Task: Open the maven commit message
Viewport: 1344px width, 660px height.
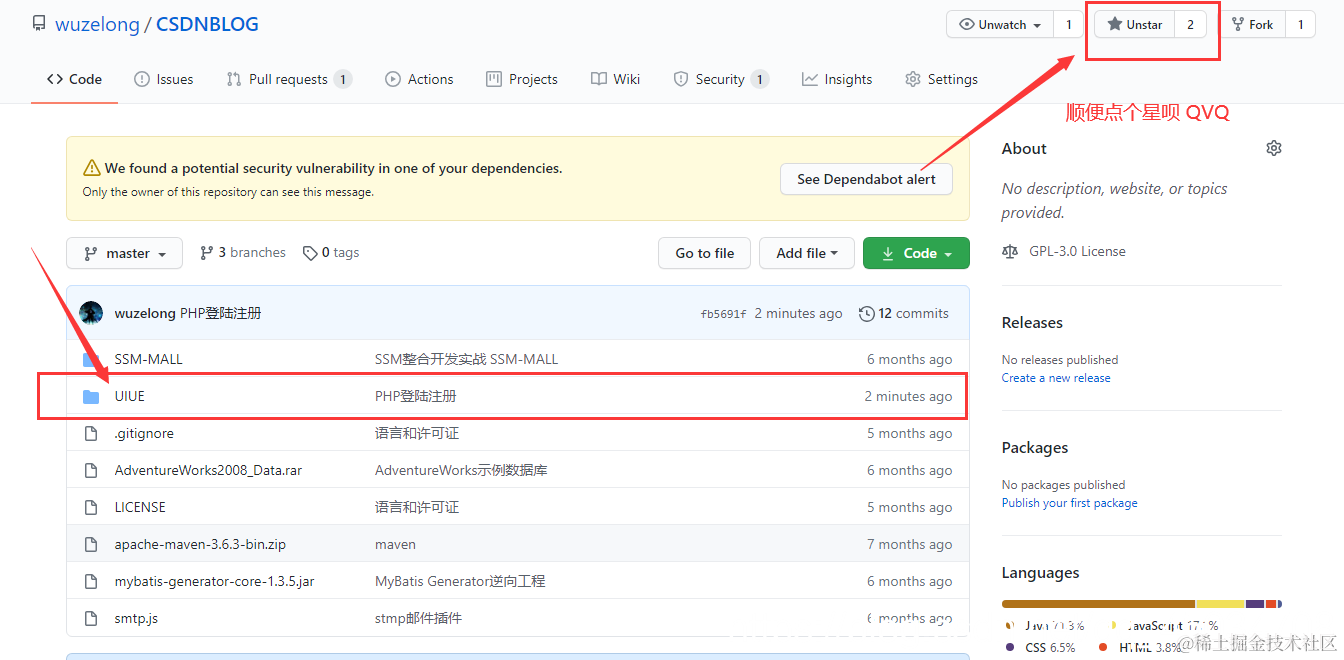Action: pyautogui.click(x=395, y=544)
